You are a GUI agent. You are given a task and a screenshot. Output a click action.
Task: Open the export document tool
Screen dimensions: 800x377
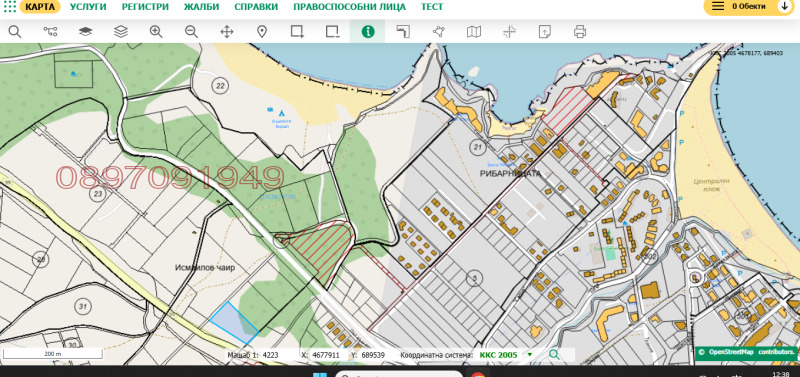pyautogui.click(x=544, y=32)
